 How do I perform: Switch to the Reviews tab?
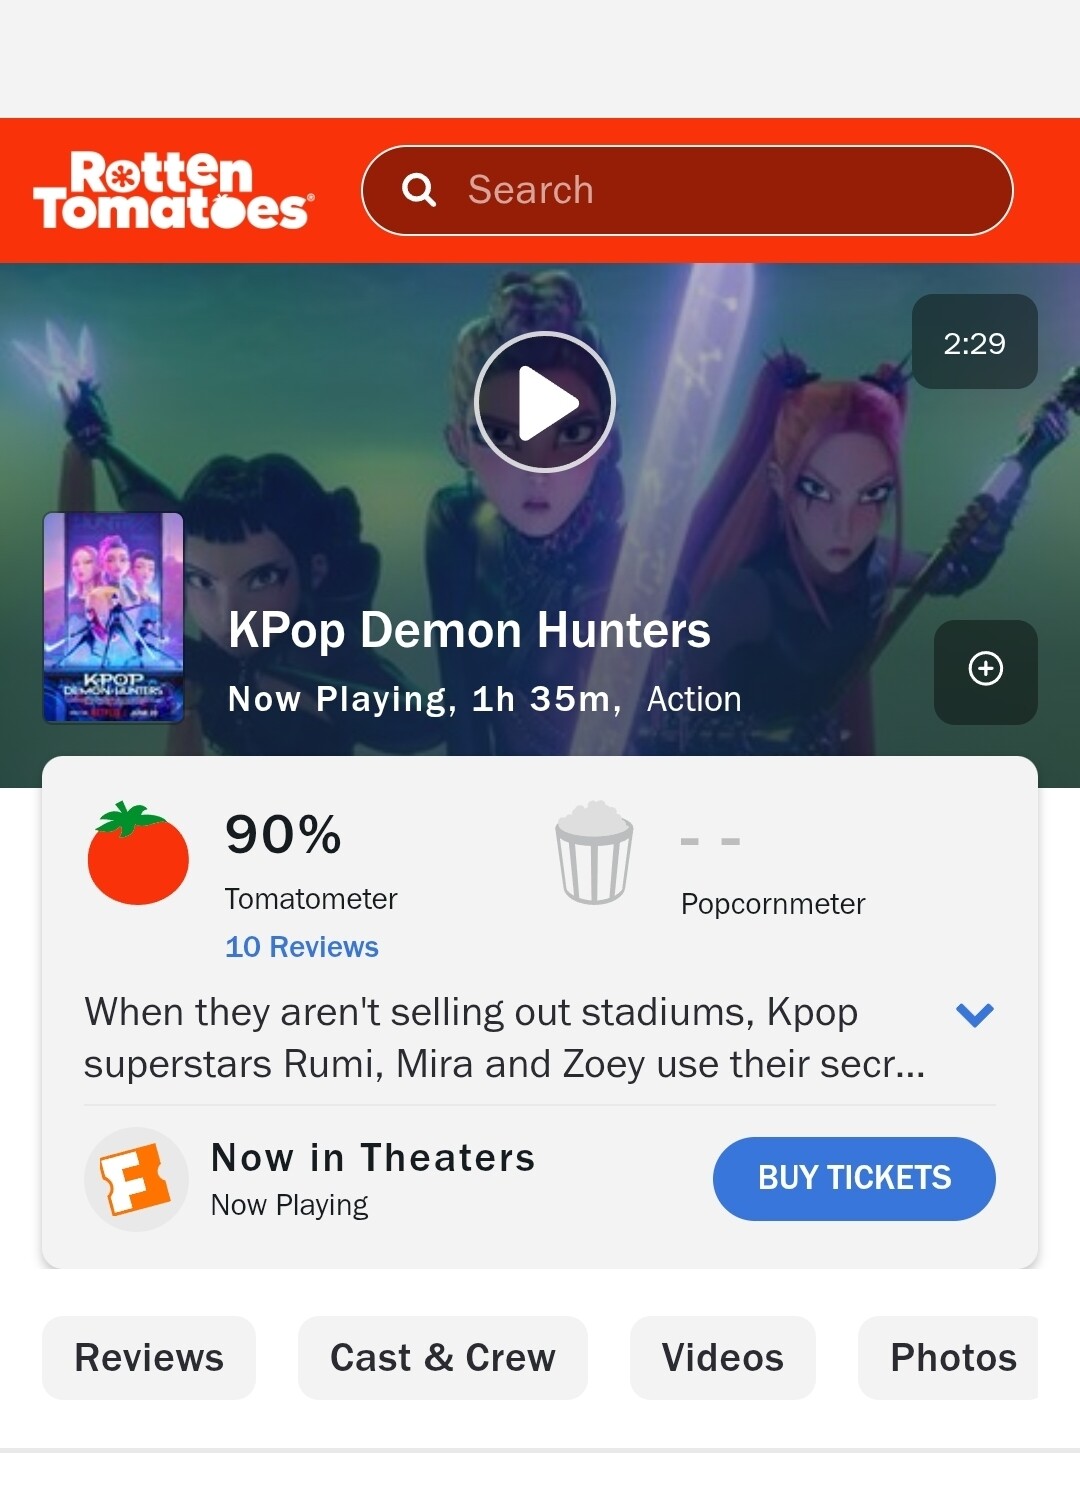point(149,1358)
